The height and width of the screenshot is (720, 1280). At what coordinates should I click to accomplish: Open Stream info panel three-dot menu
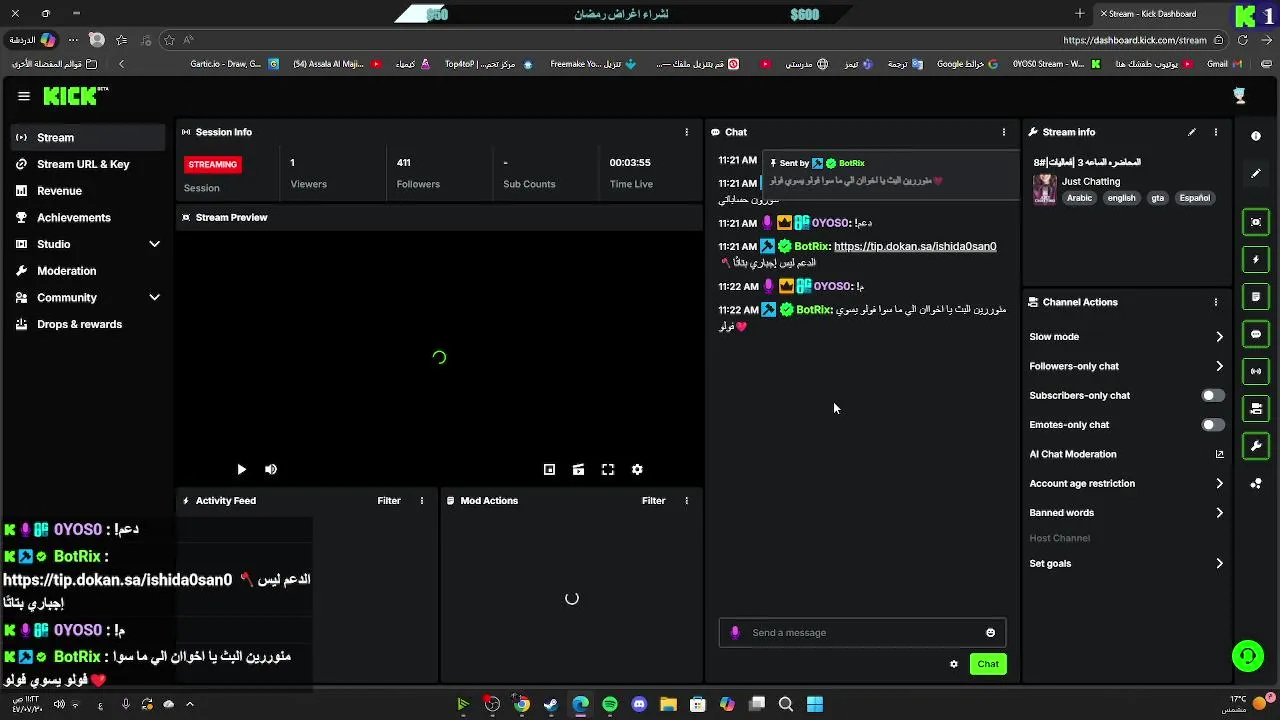pos(1216,132)
